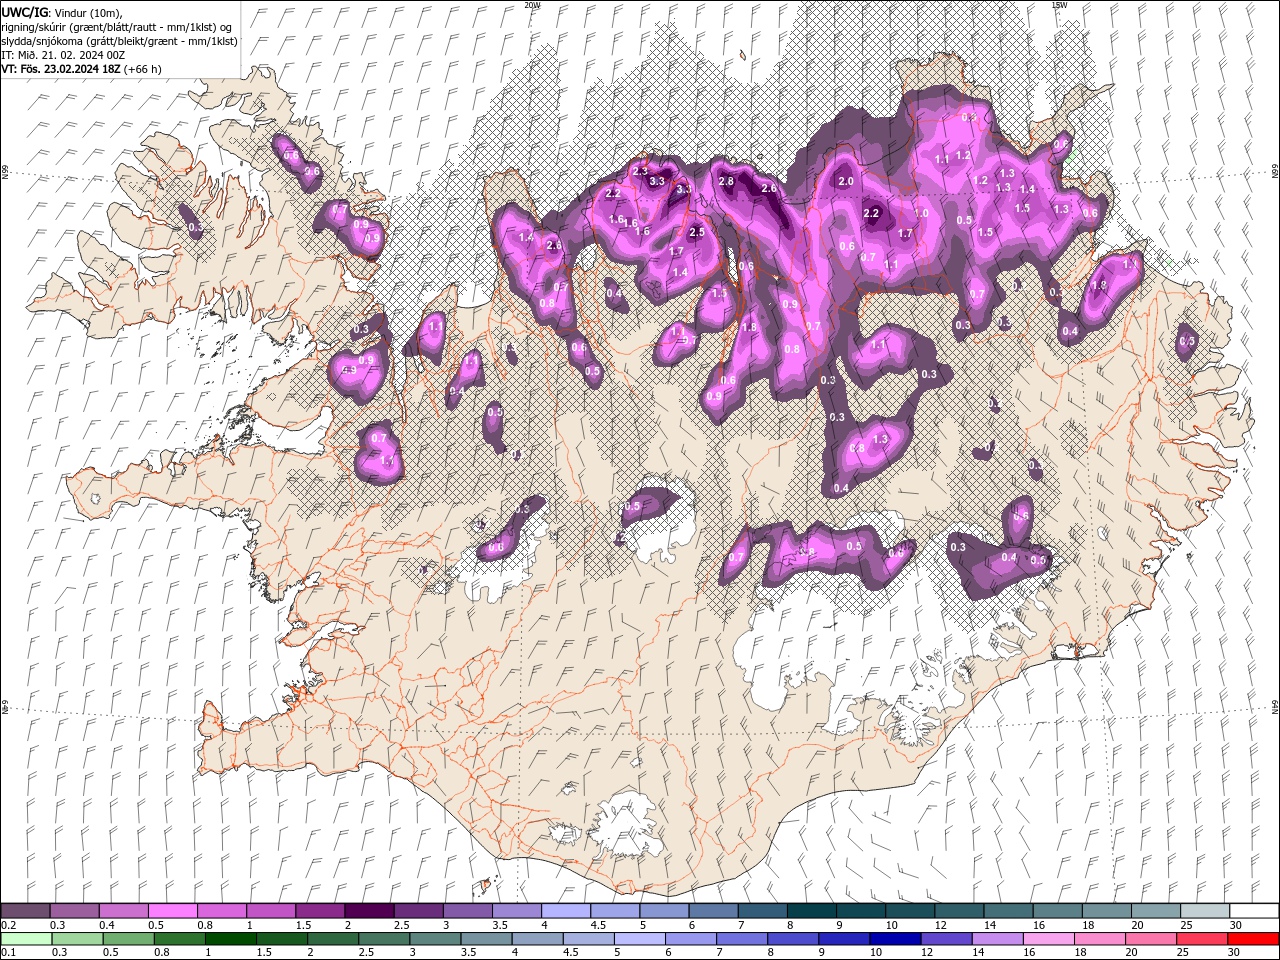Click the light pink 16 swatch in the rain legend
1280x960 pixels.
1048,939
